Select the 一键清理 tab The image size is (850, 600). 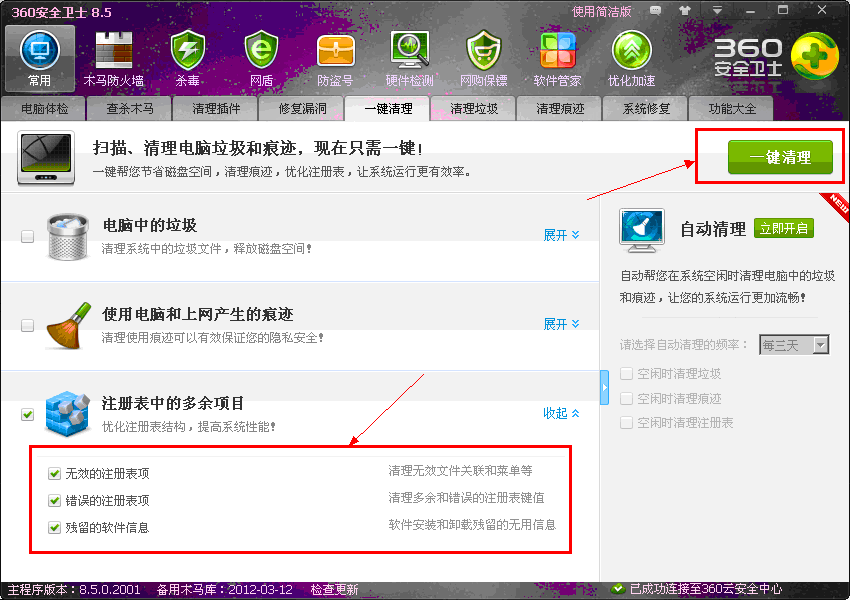[388, 108]
